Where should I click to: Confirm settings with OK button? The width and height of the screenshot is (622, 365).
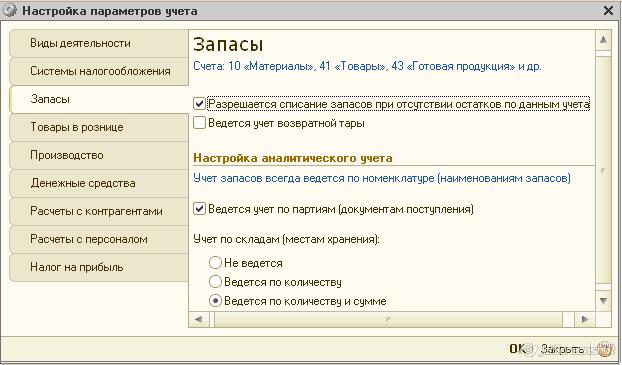[x=517, y=349]
